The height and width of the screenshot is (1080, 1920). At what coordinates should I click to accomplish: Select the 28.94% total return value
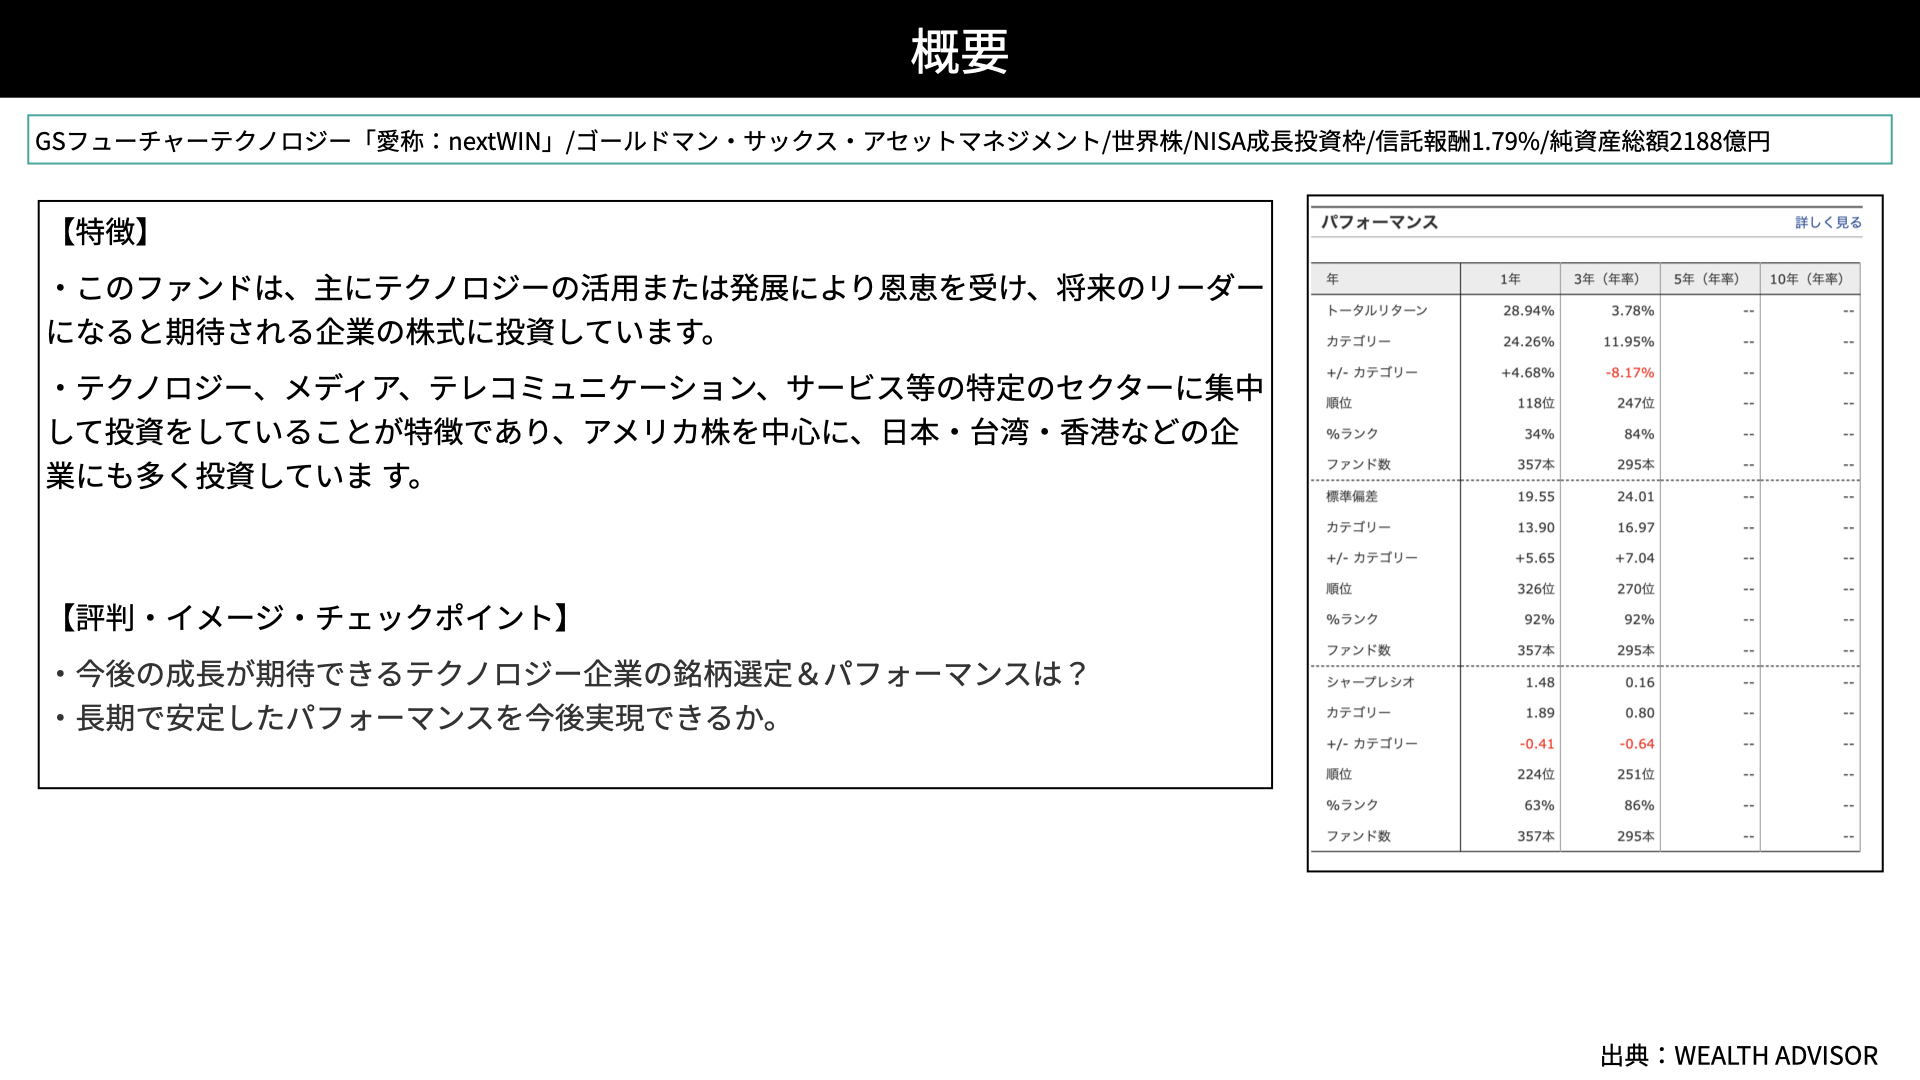point(1528,311)
